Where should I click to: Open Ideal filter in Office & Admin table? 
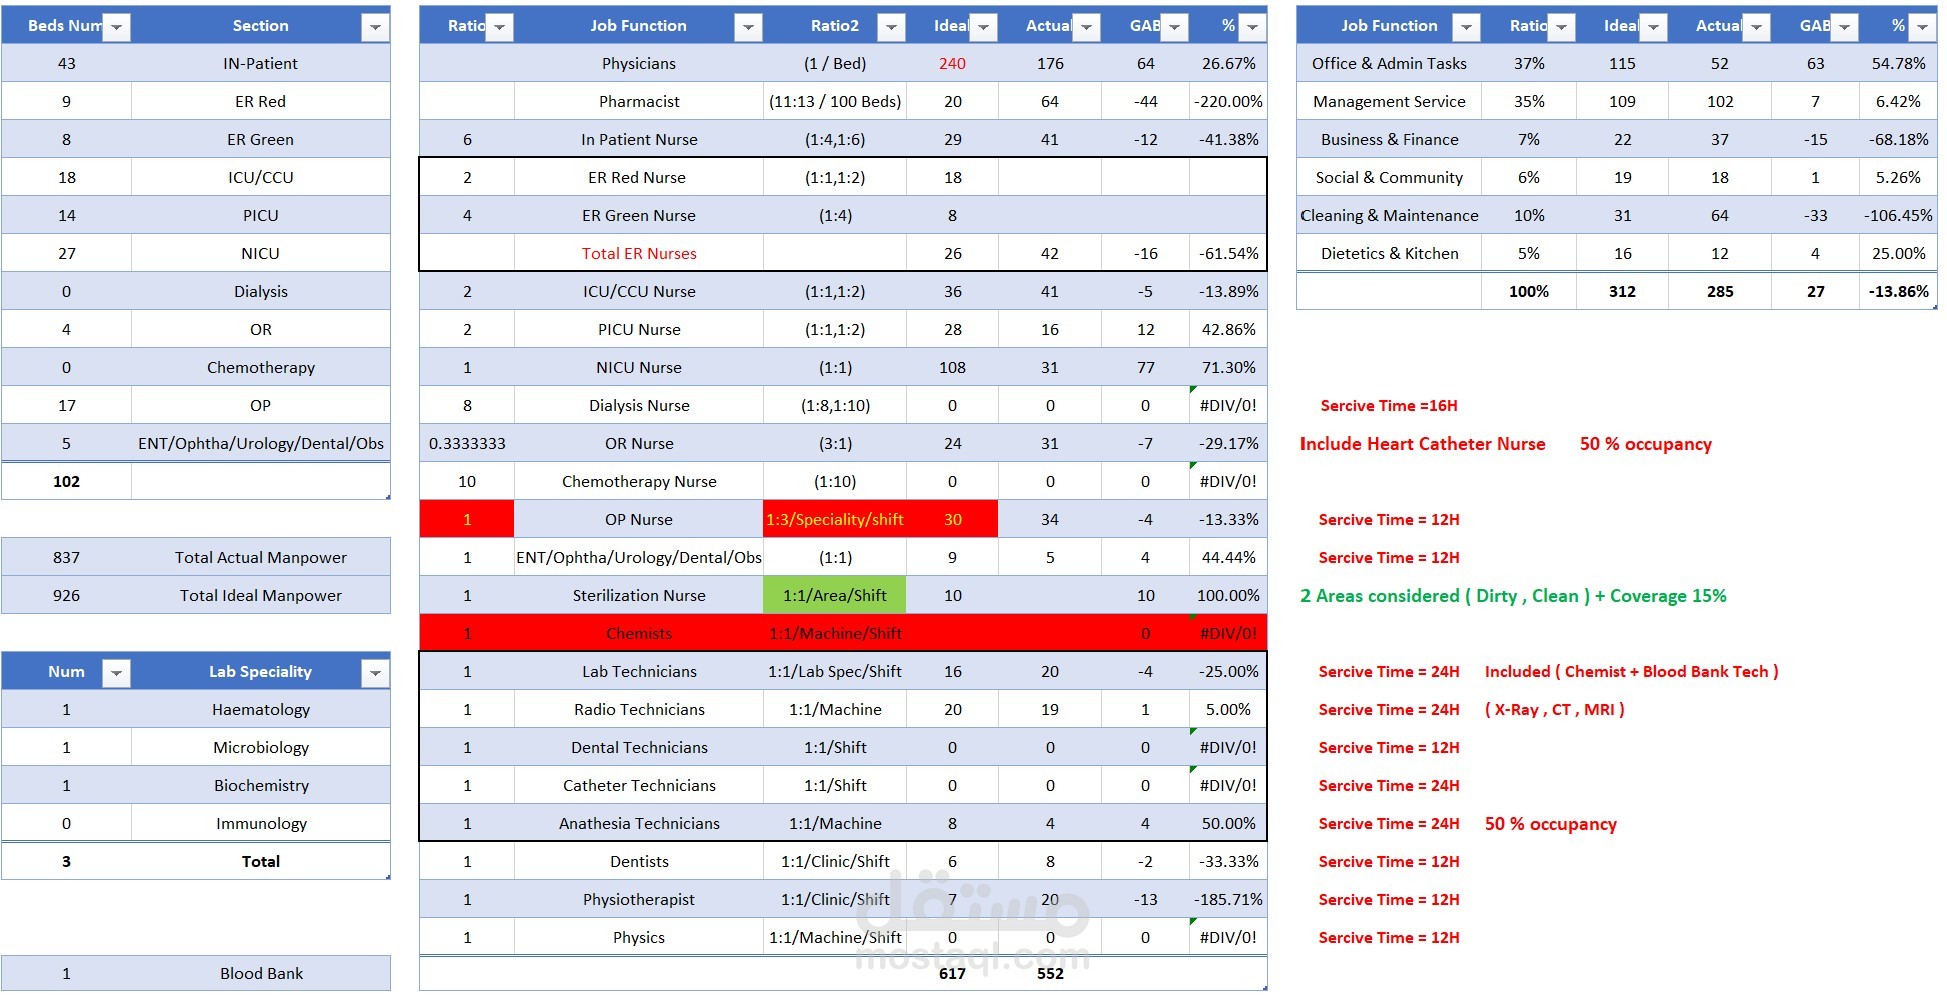[1653, 27]
